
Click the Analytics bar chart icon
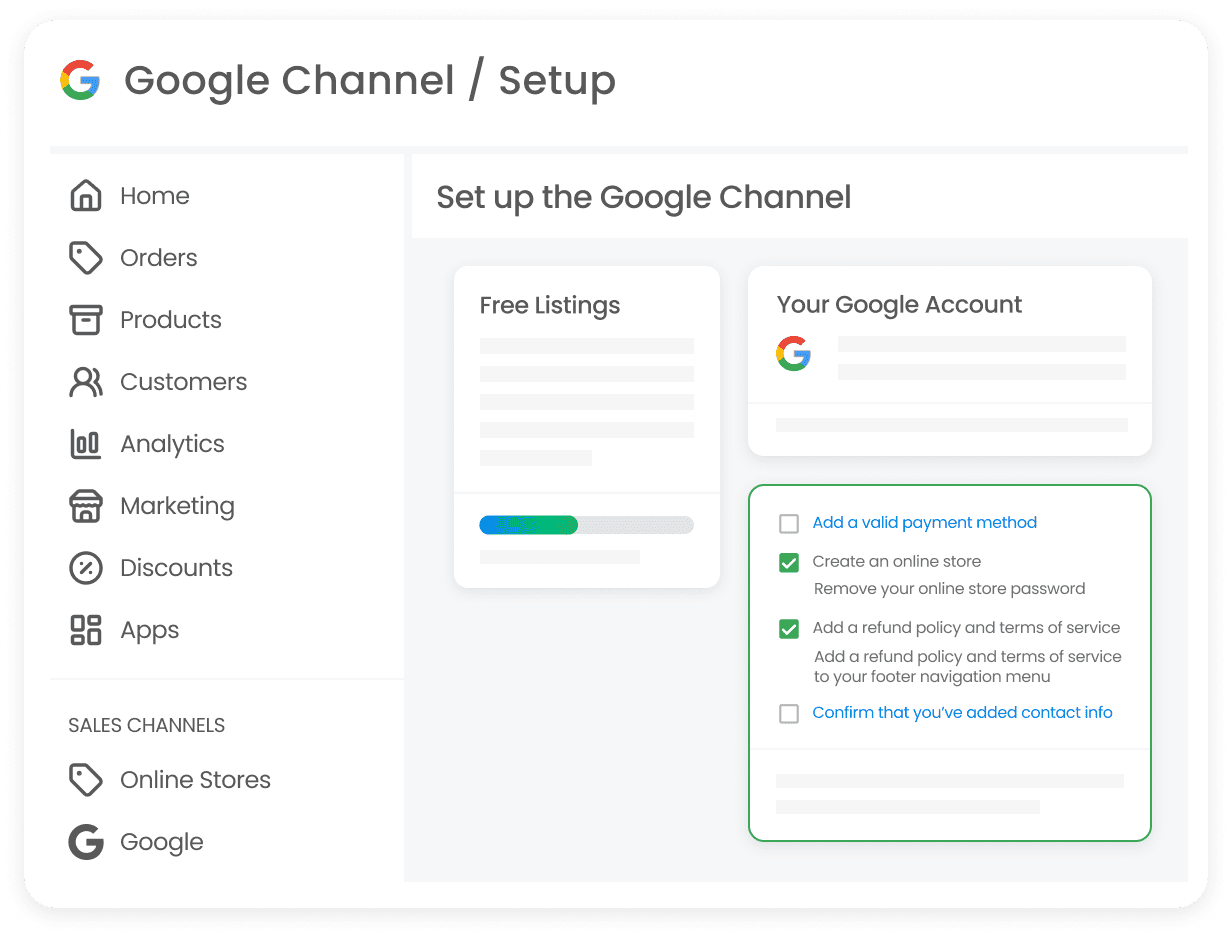coord(86,443)
